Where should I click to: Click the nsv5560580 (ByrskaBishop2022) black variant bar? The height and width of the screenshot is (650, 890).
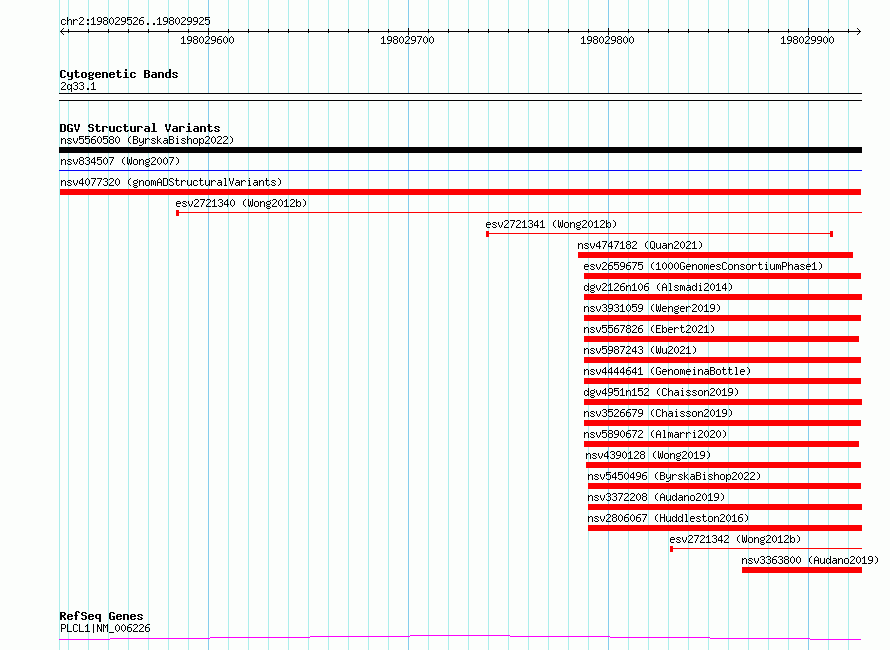coord(460,150)
